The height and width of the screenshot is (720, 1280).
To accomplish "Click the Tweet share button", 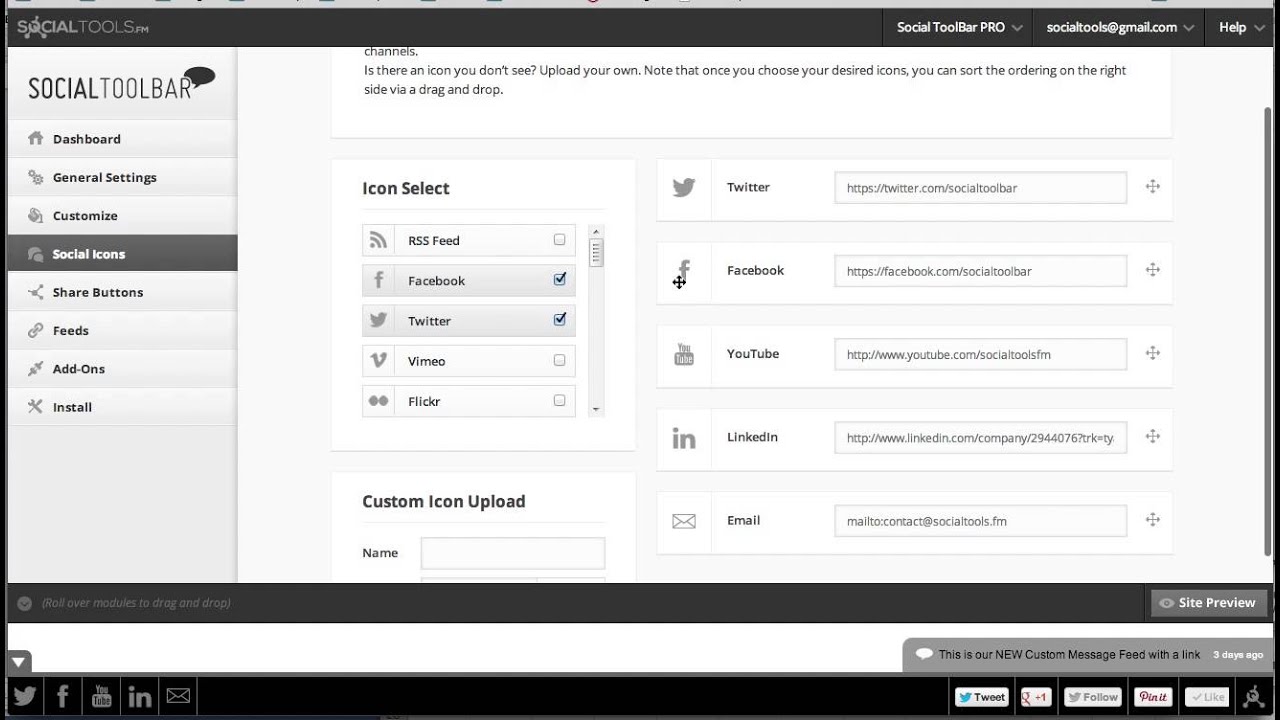I will 981,697.
